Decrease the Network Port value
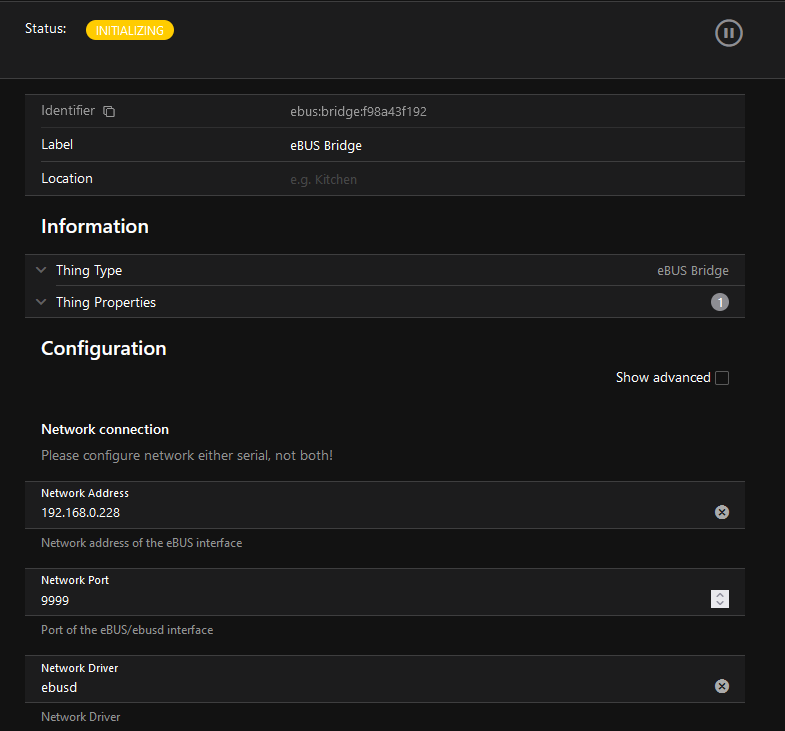The width and height of the screenshot is (785, 731). 720,604
